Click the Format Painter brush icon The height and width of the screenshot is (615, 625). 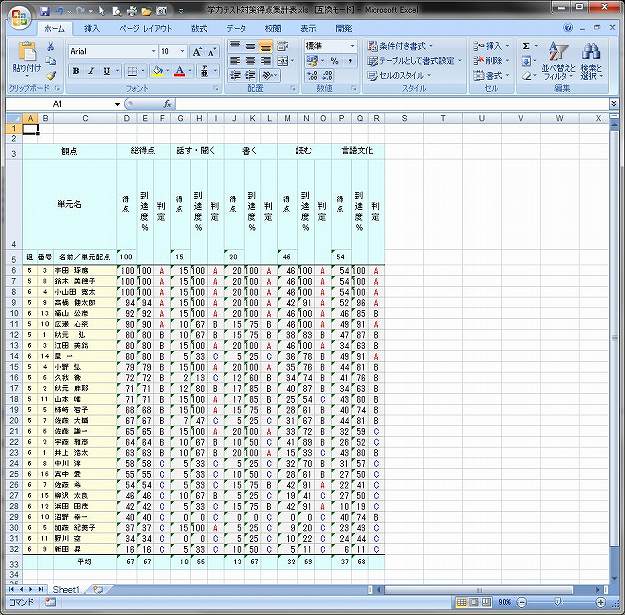coord(51,74)
